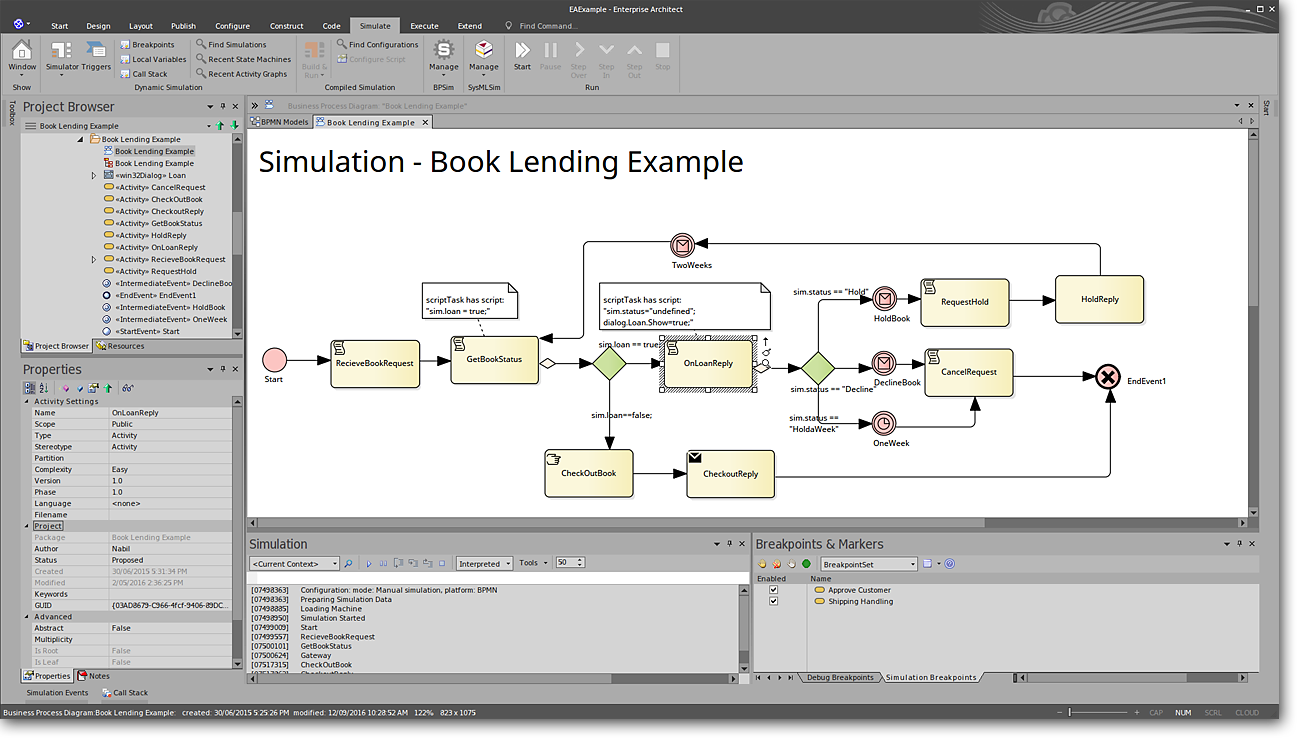1310x750 pixels.
Task: Switch to the Execute ribbon tab
Action: [424, 26]
